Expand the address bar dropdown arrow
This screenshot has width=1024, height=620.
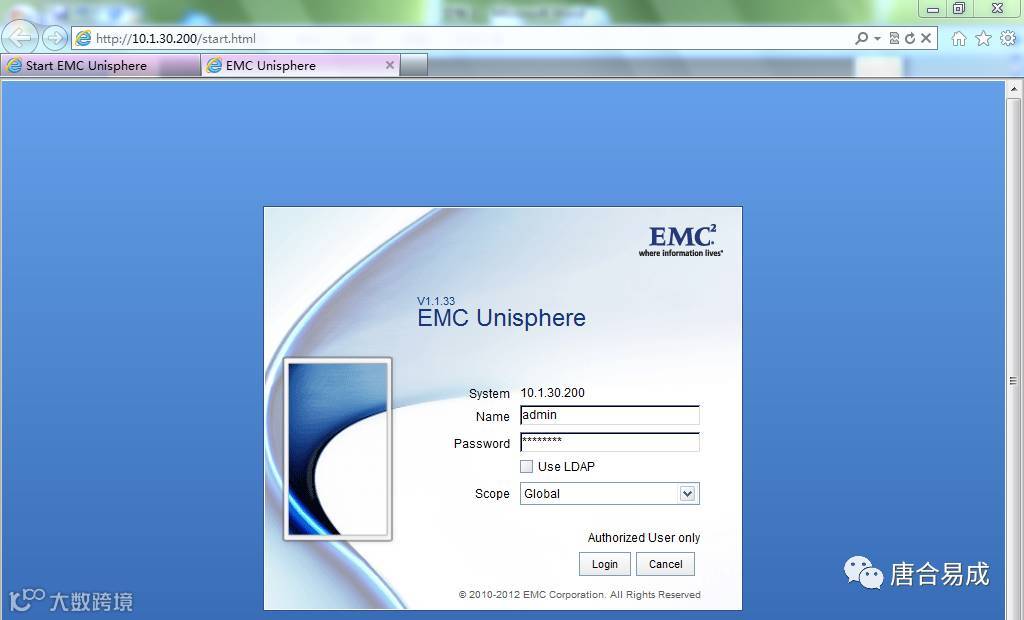(x=878, y=39)
